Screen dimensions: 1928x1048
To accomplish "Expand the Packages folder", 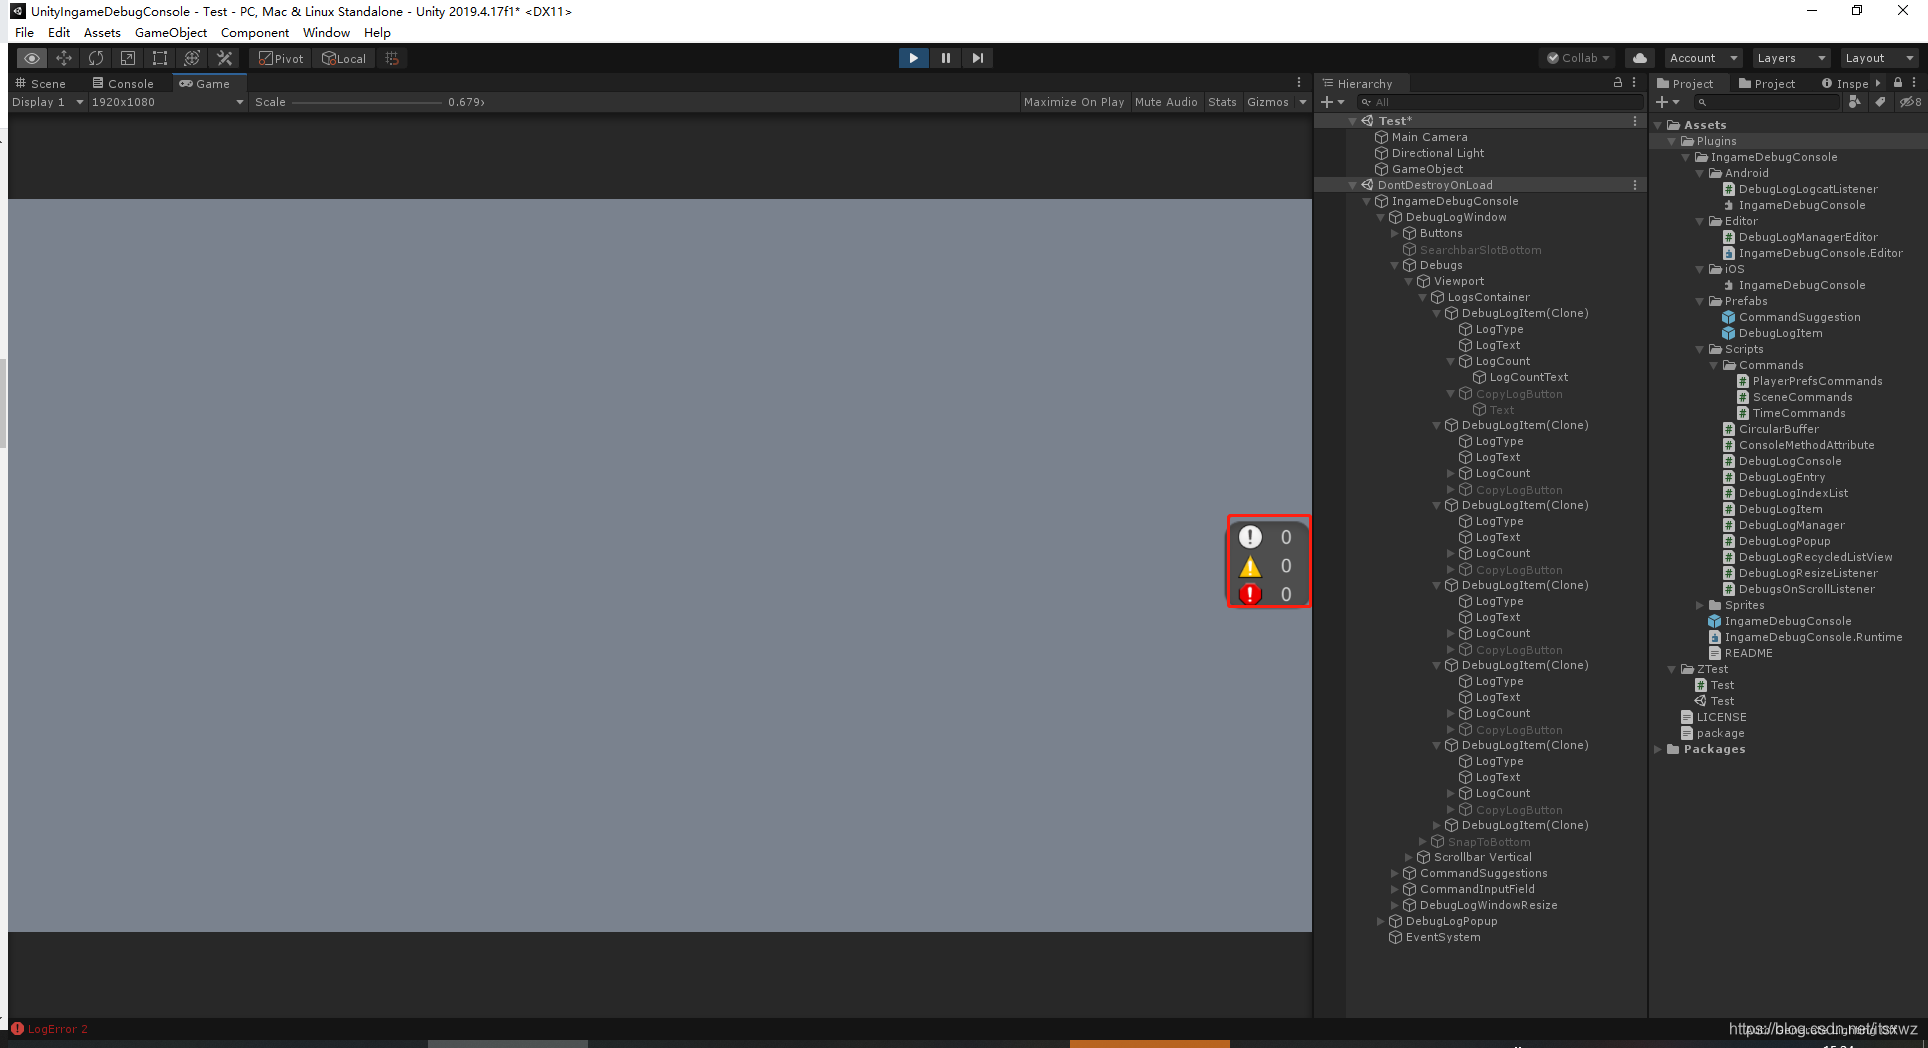I will [x=1658, y=749].
